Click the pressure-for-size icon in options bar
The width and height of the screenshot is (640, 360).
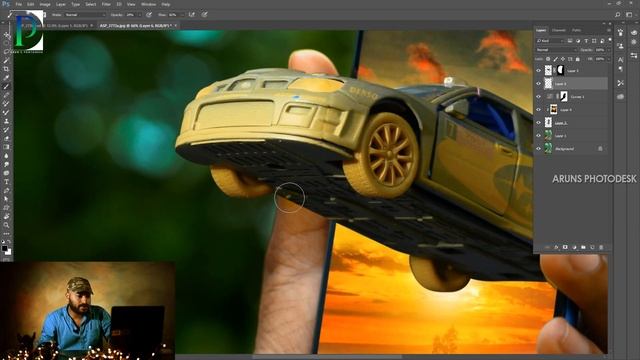click(204, 15)
